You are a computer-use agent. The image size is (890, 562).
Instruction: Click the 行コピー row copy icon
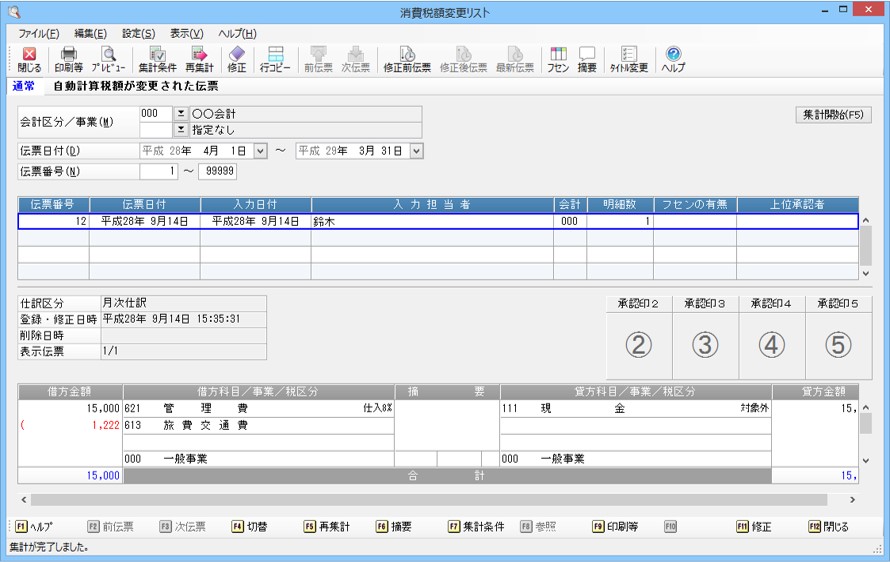tap(275, 59)
